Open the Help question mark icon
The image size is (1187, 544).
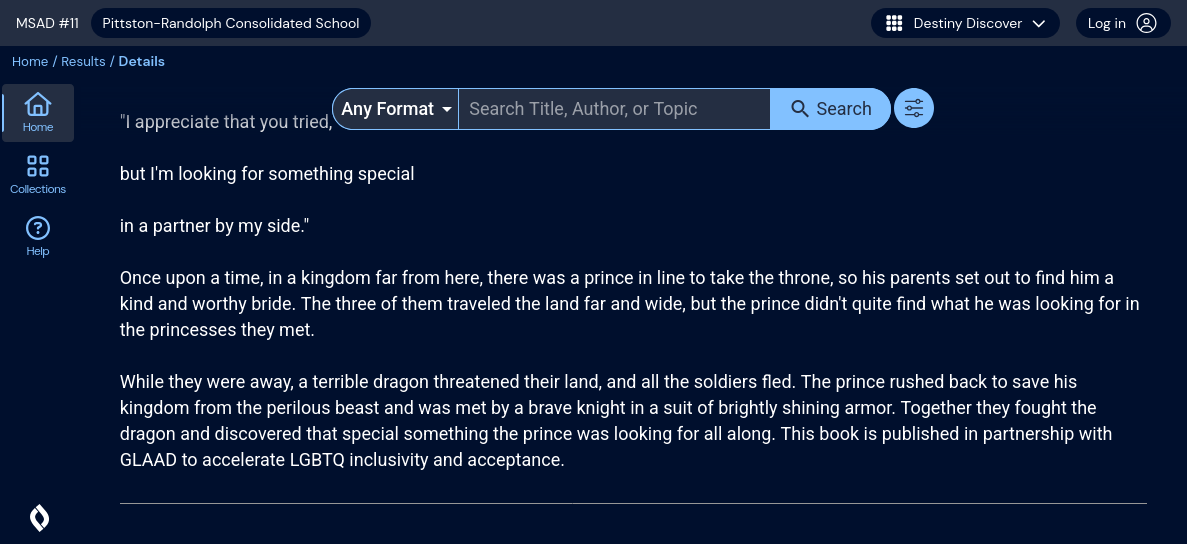click(38, 228)
